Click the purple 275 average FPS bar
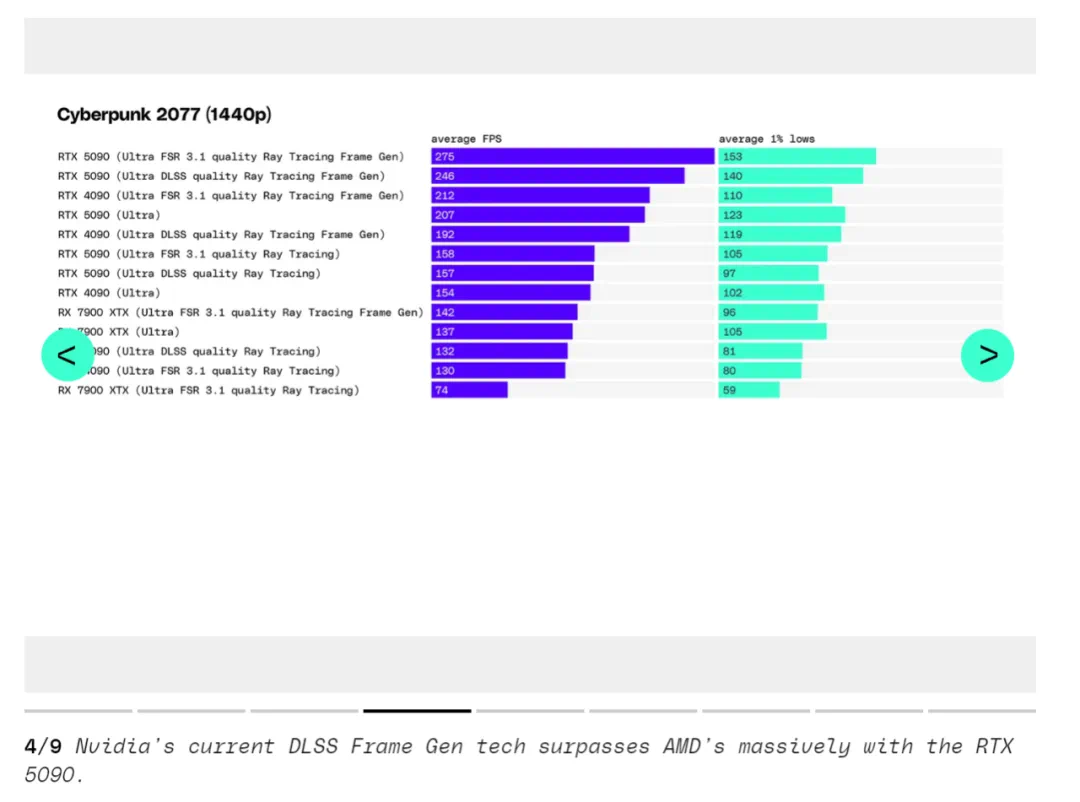This screenshot has width=1080, height=802. [x=572, y=157]
